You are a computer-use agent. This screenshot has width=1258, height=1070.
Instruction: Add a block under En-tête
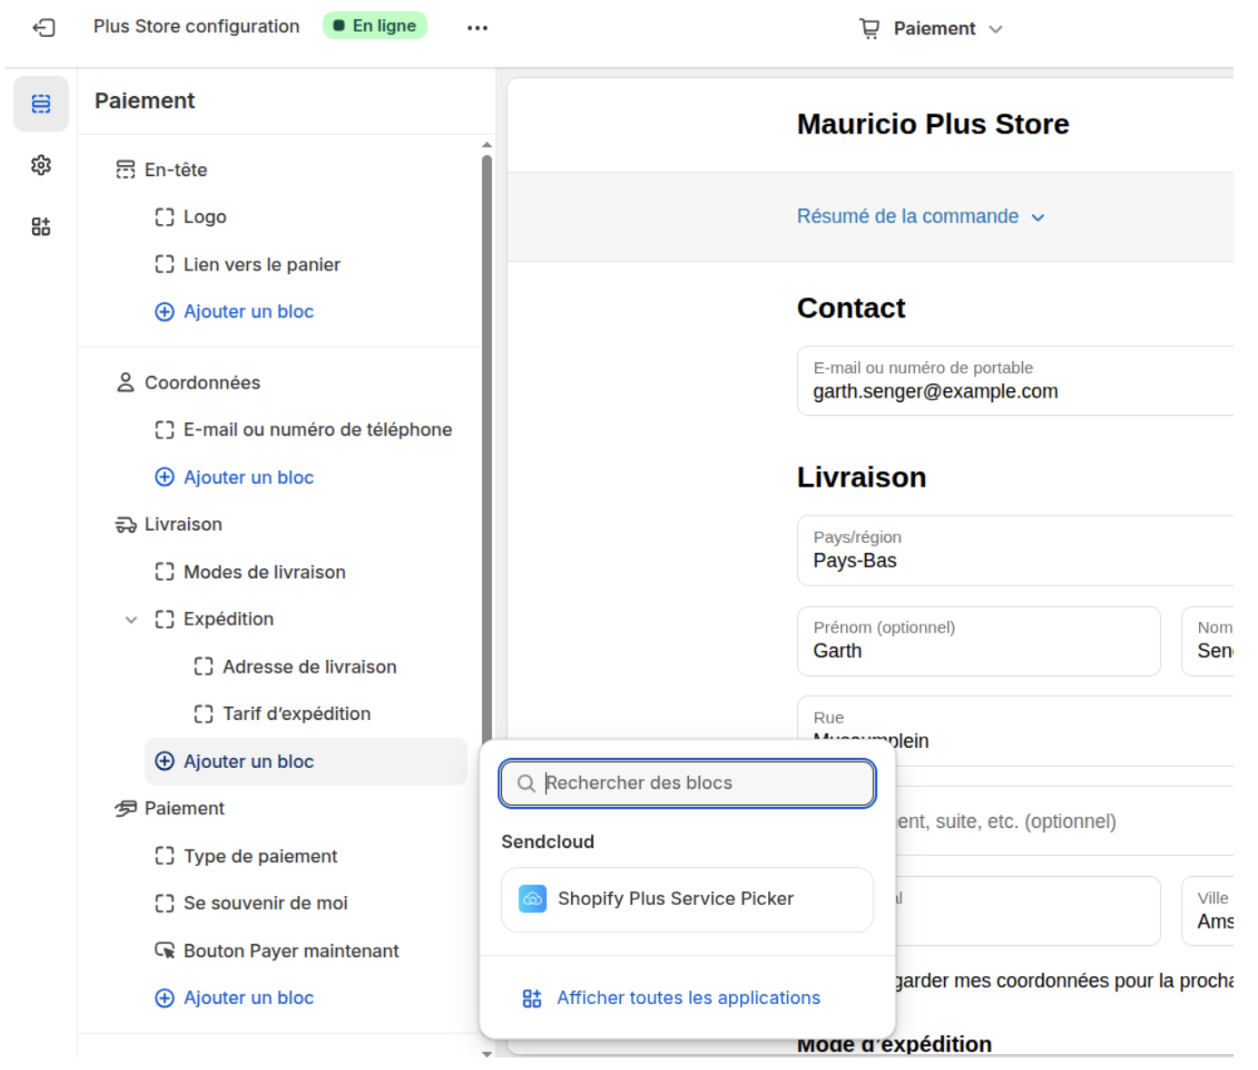coord(235,312)
